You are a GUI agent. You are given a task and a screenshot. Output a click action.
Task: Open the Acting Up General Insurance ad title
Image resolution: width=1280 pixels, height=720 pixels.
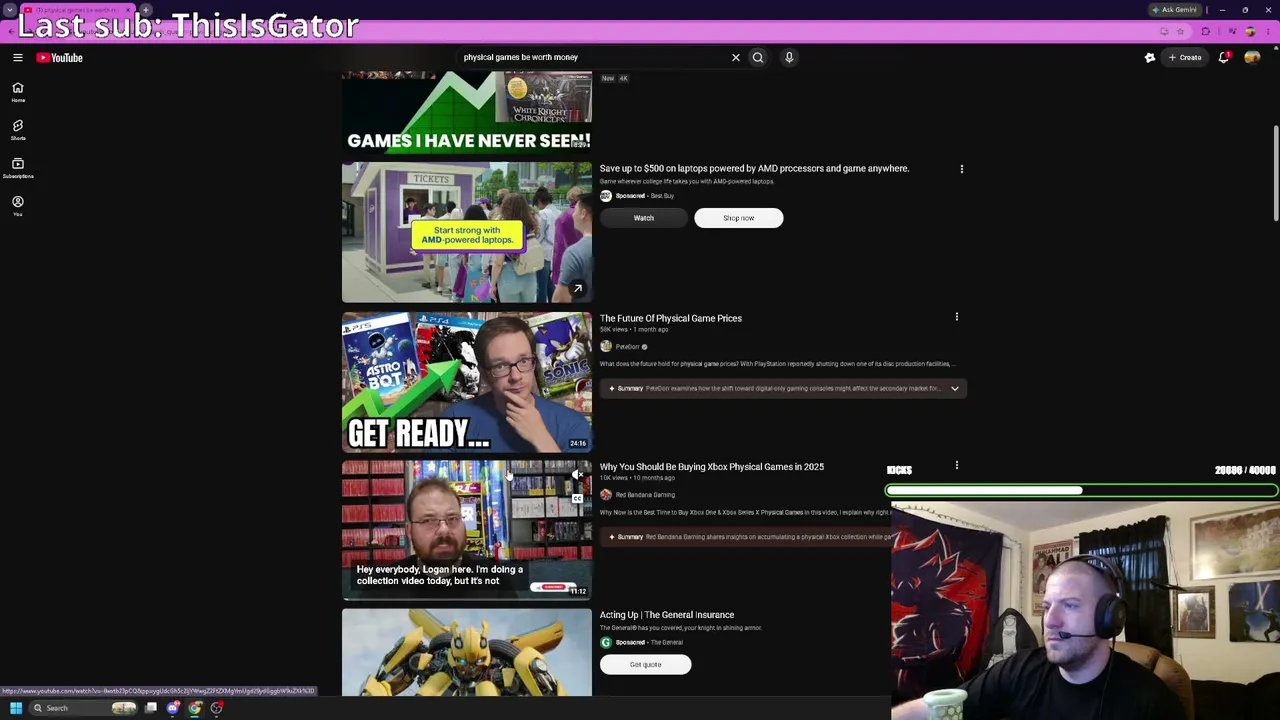pos(667,615)
